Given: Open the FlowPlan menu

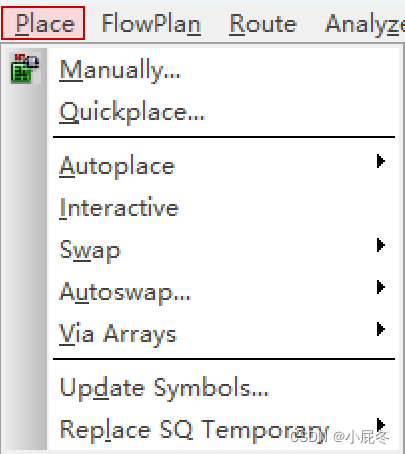Looking at the screenshot, I should pos(151,24).
